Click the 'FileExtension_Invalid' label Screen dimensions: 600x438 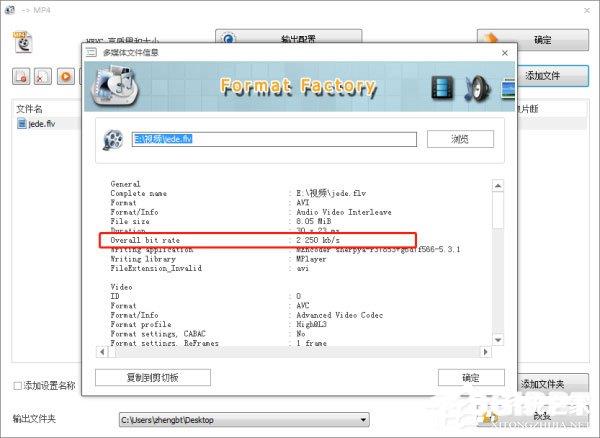coord(156,268)
